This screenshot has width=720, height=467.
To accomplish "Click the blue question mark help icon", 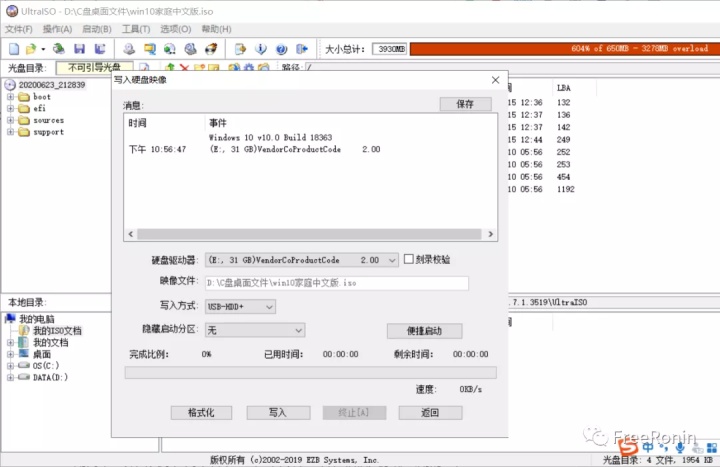I will click(281, 49).
